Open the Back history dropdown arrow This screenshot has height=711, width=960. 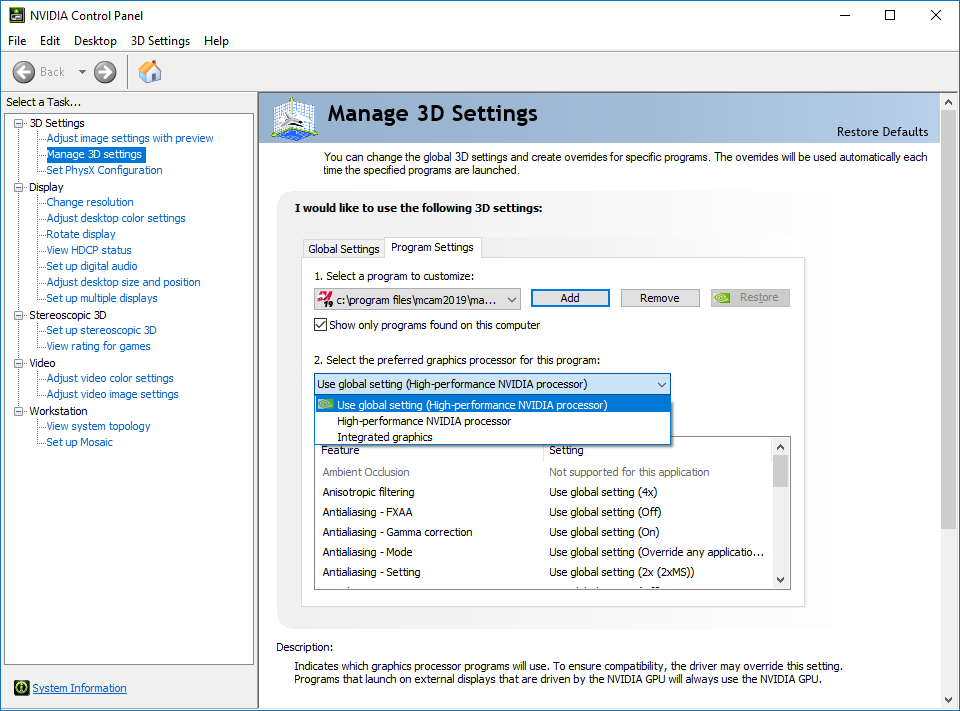(x=82, y=72)
